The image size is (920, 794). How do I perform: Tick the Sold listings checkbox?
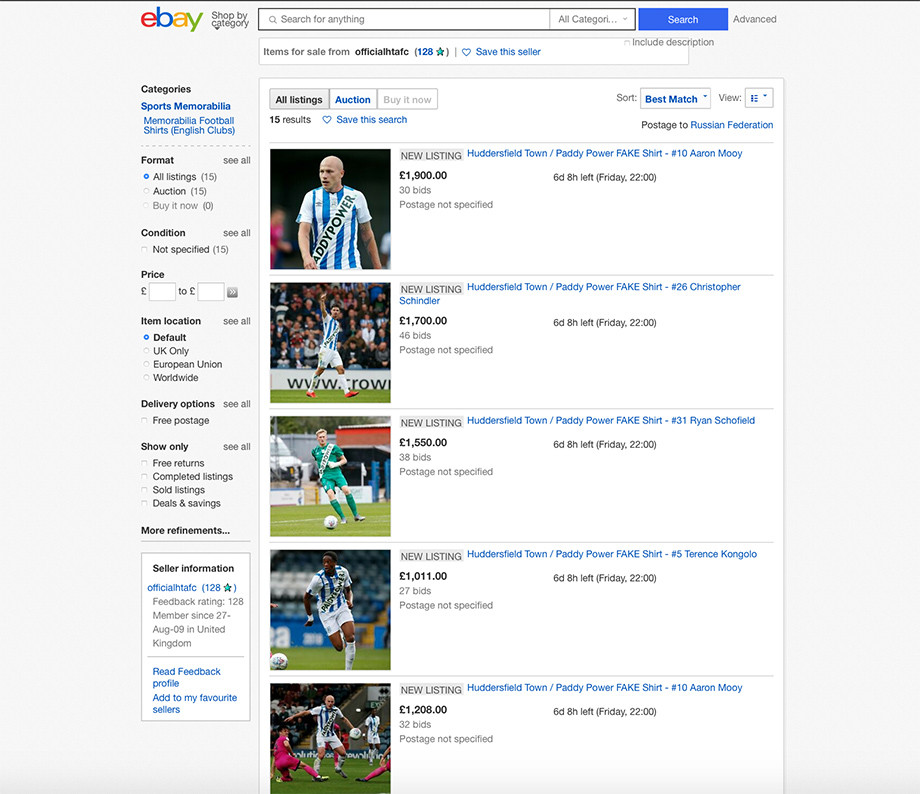click(x=144, y=490)
